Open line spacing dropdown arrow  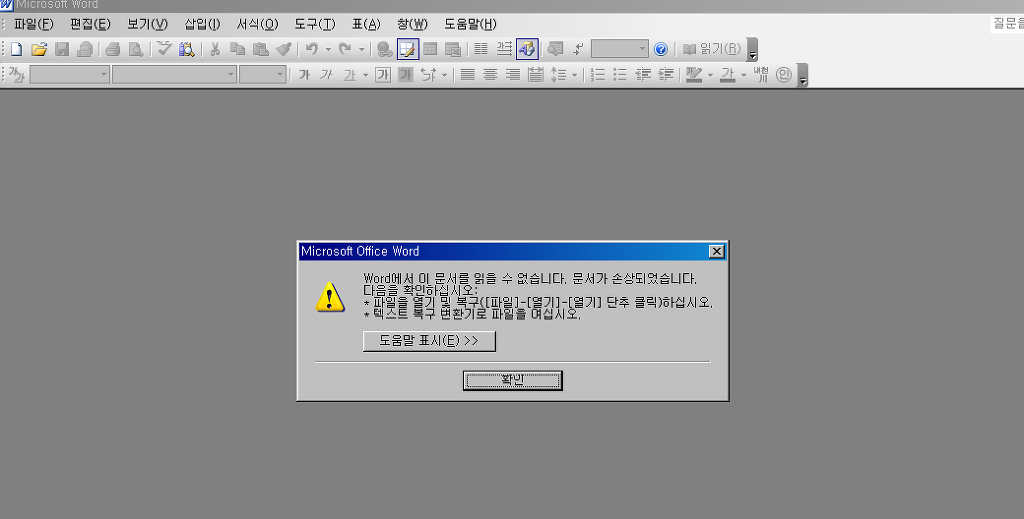click(575, 75)
